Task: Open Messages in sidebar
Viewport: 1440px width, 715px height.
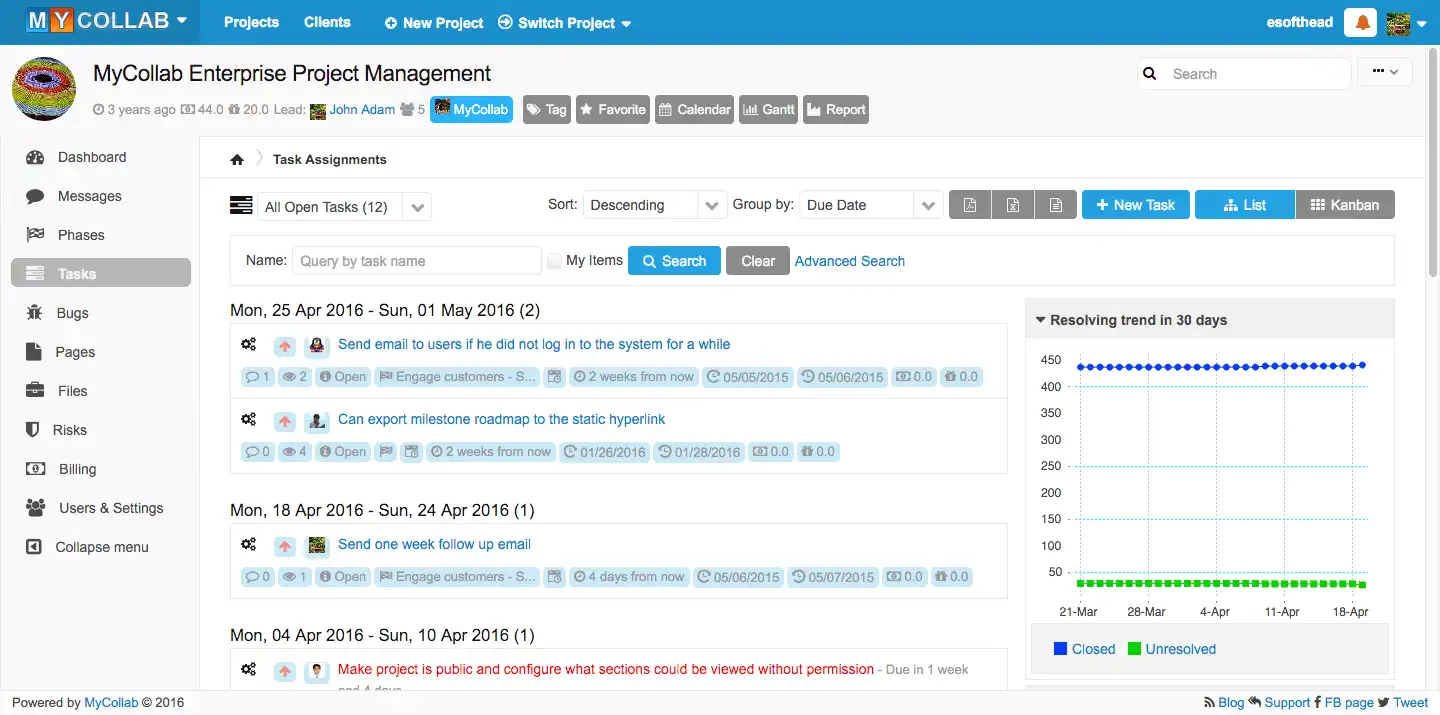Action: tap(100, 196)
